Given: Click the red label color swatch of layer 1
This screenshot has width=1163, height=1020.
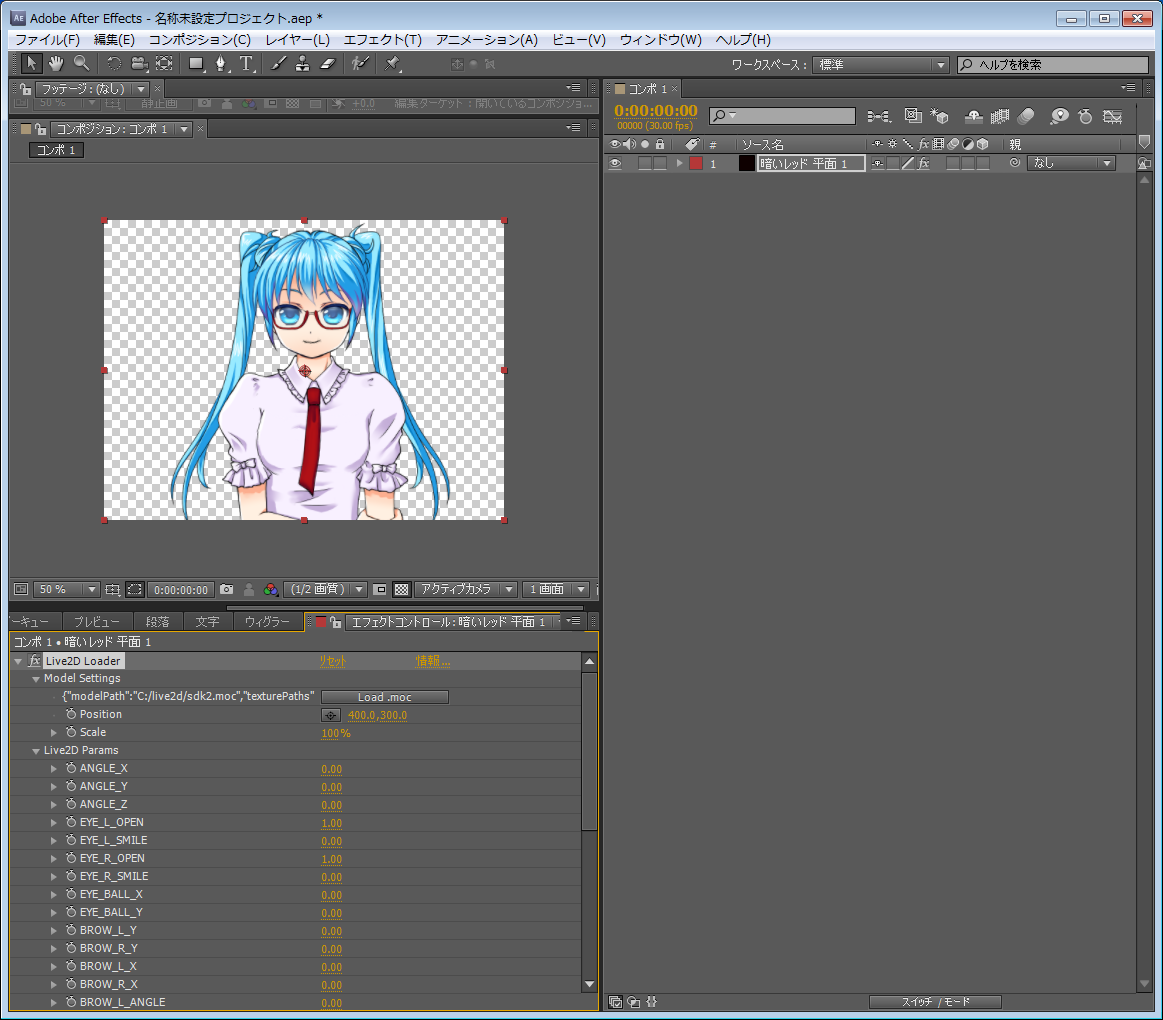Looking at the screenshot, I should pos(696,163).
